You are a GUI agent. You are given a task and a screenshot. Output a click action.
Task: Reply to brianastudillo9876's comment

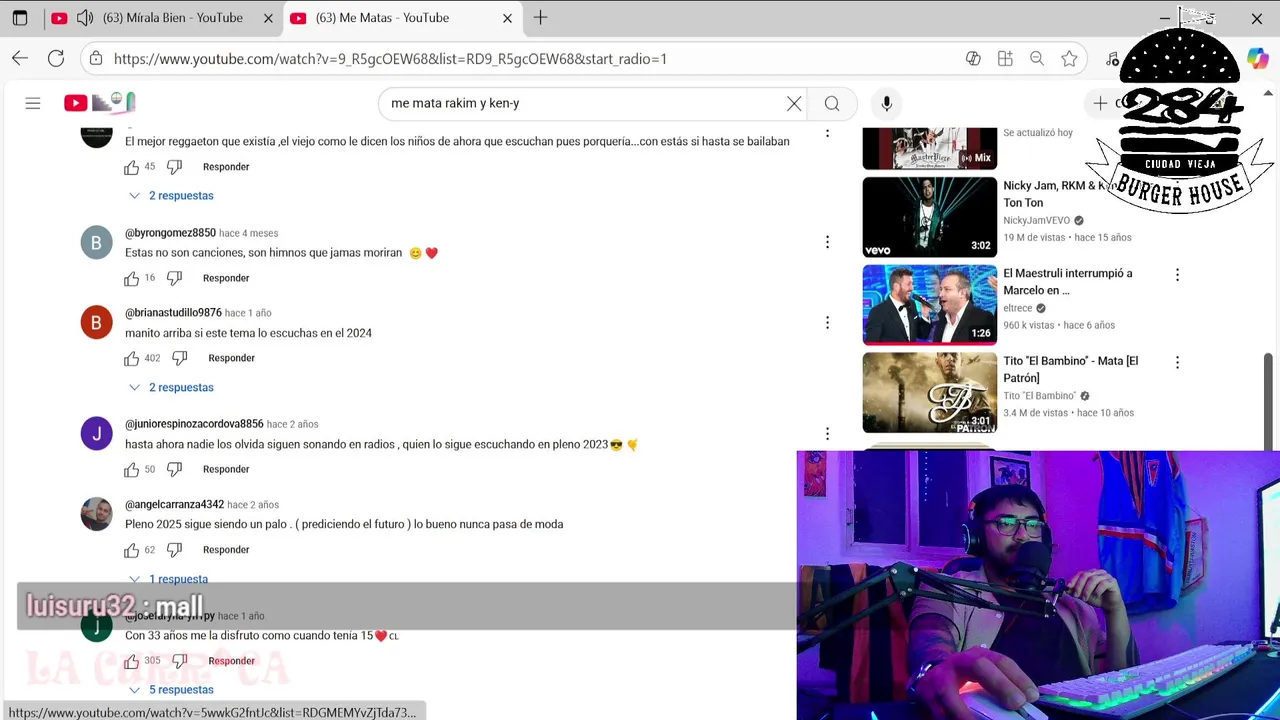(x=232, y=358)
